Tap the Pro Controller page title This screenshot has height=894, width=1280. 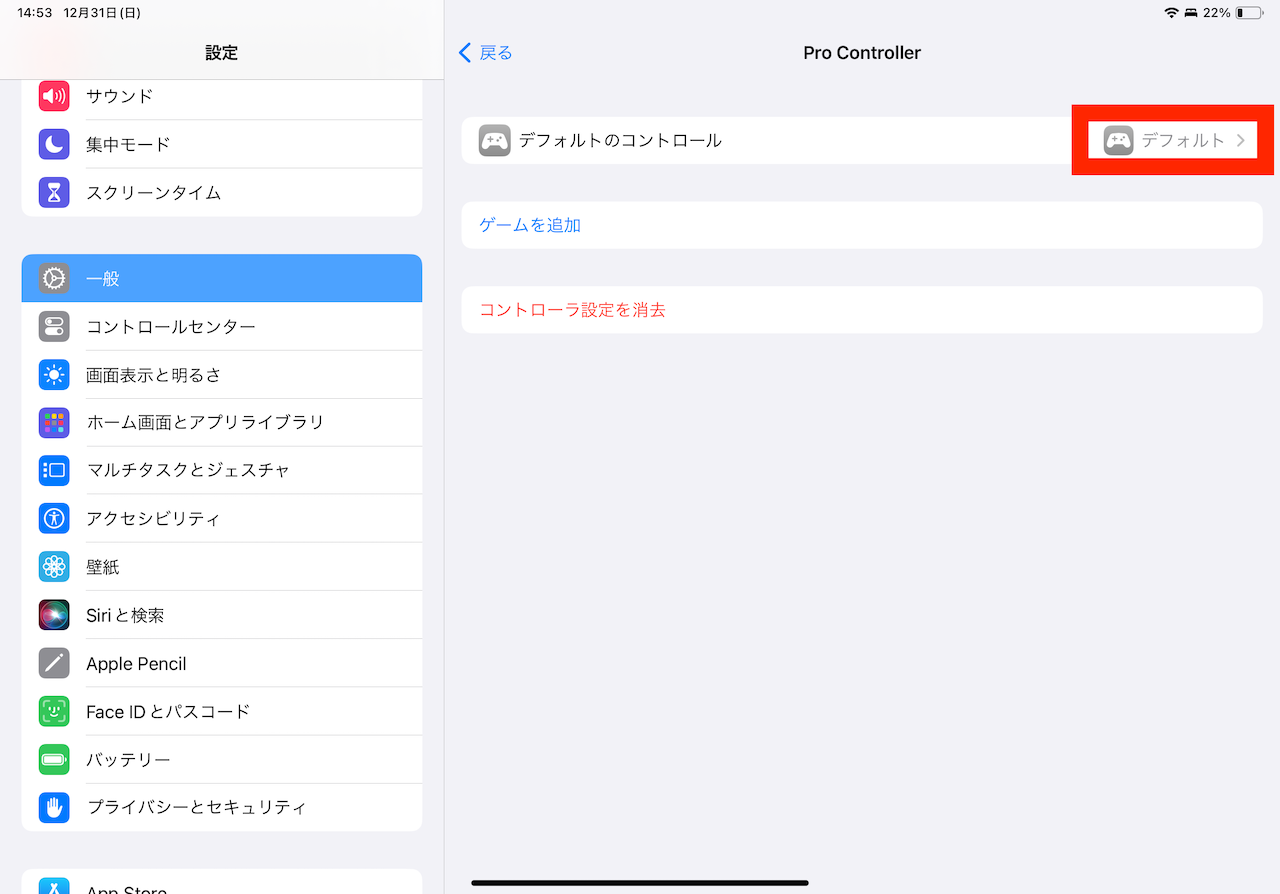tap(862, 53)
